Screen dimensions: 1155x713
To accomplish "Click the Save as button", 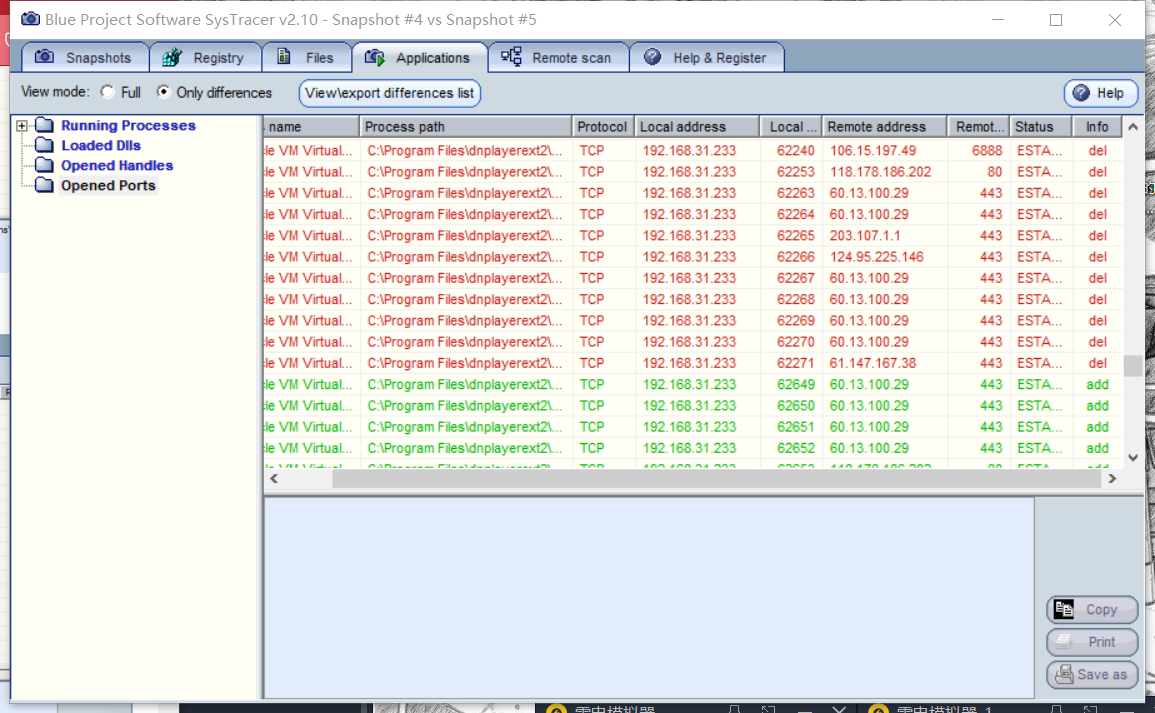I will [x=1092, y=674].
